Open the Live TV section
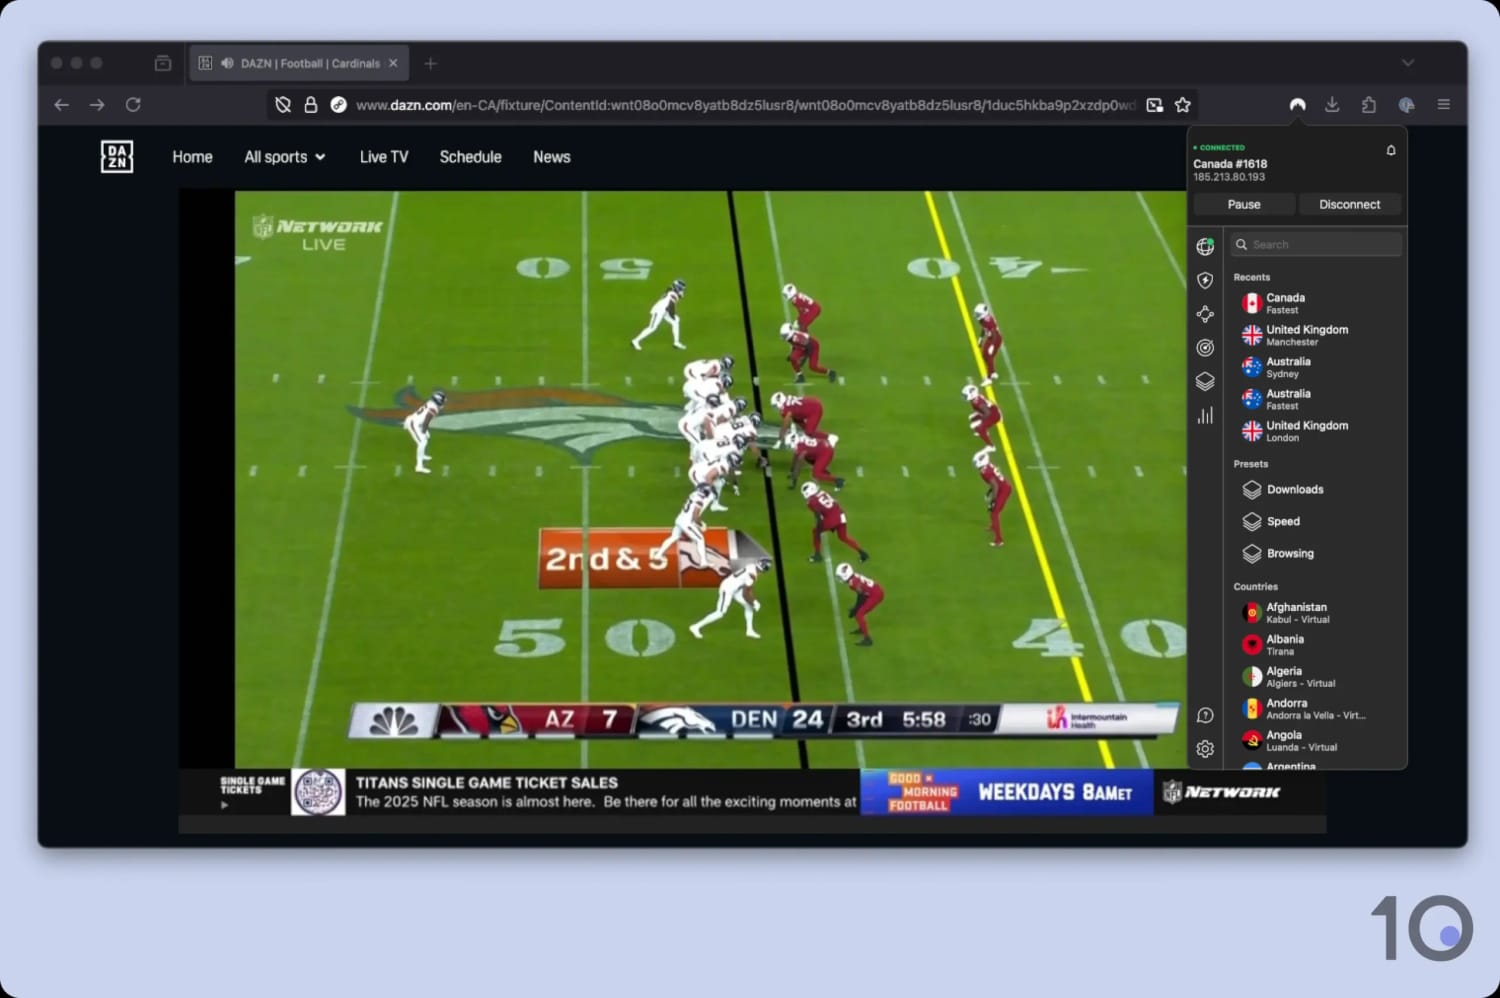The width and height of the screenshot is (1500, 998). click(384, 157)
